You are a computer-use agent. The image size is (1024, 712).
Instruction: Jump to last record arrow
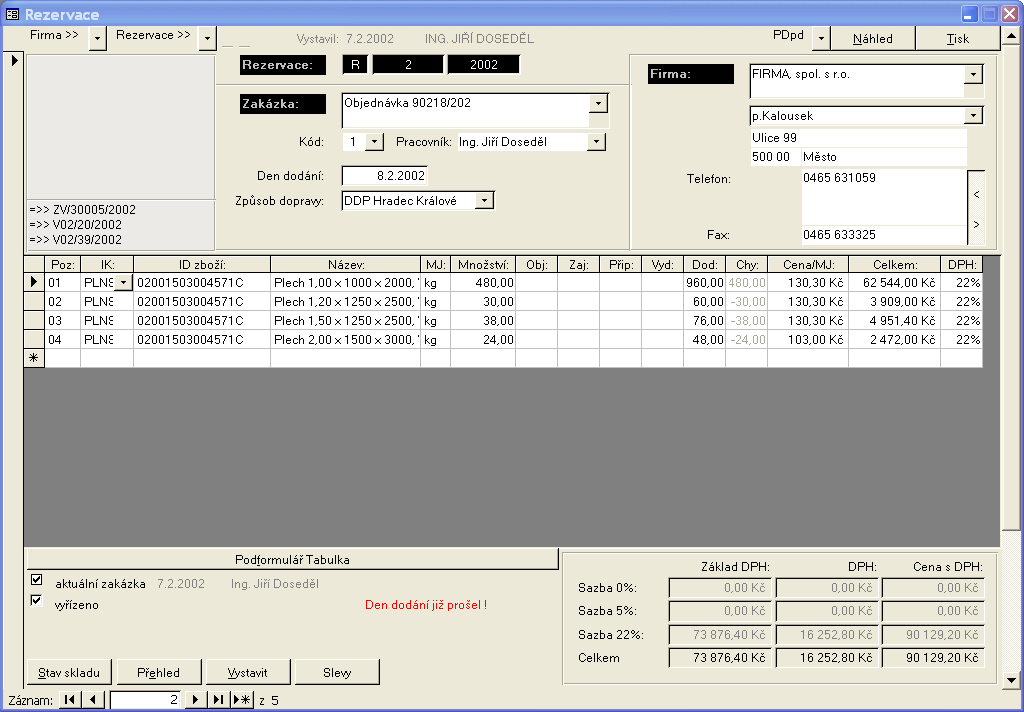218,700
